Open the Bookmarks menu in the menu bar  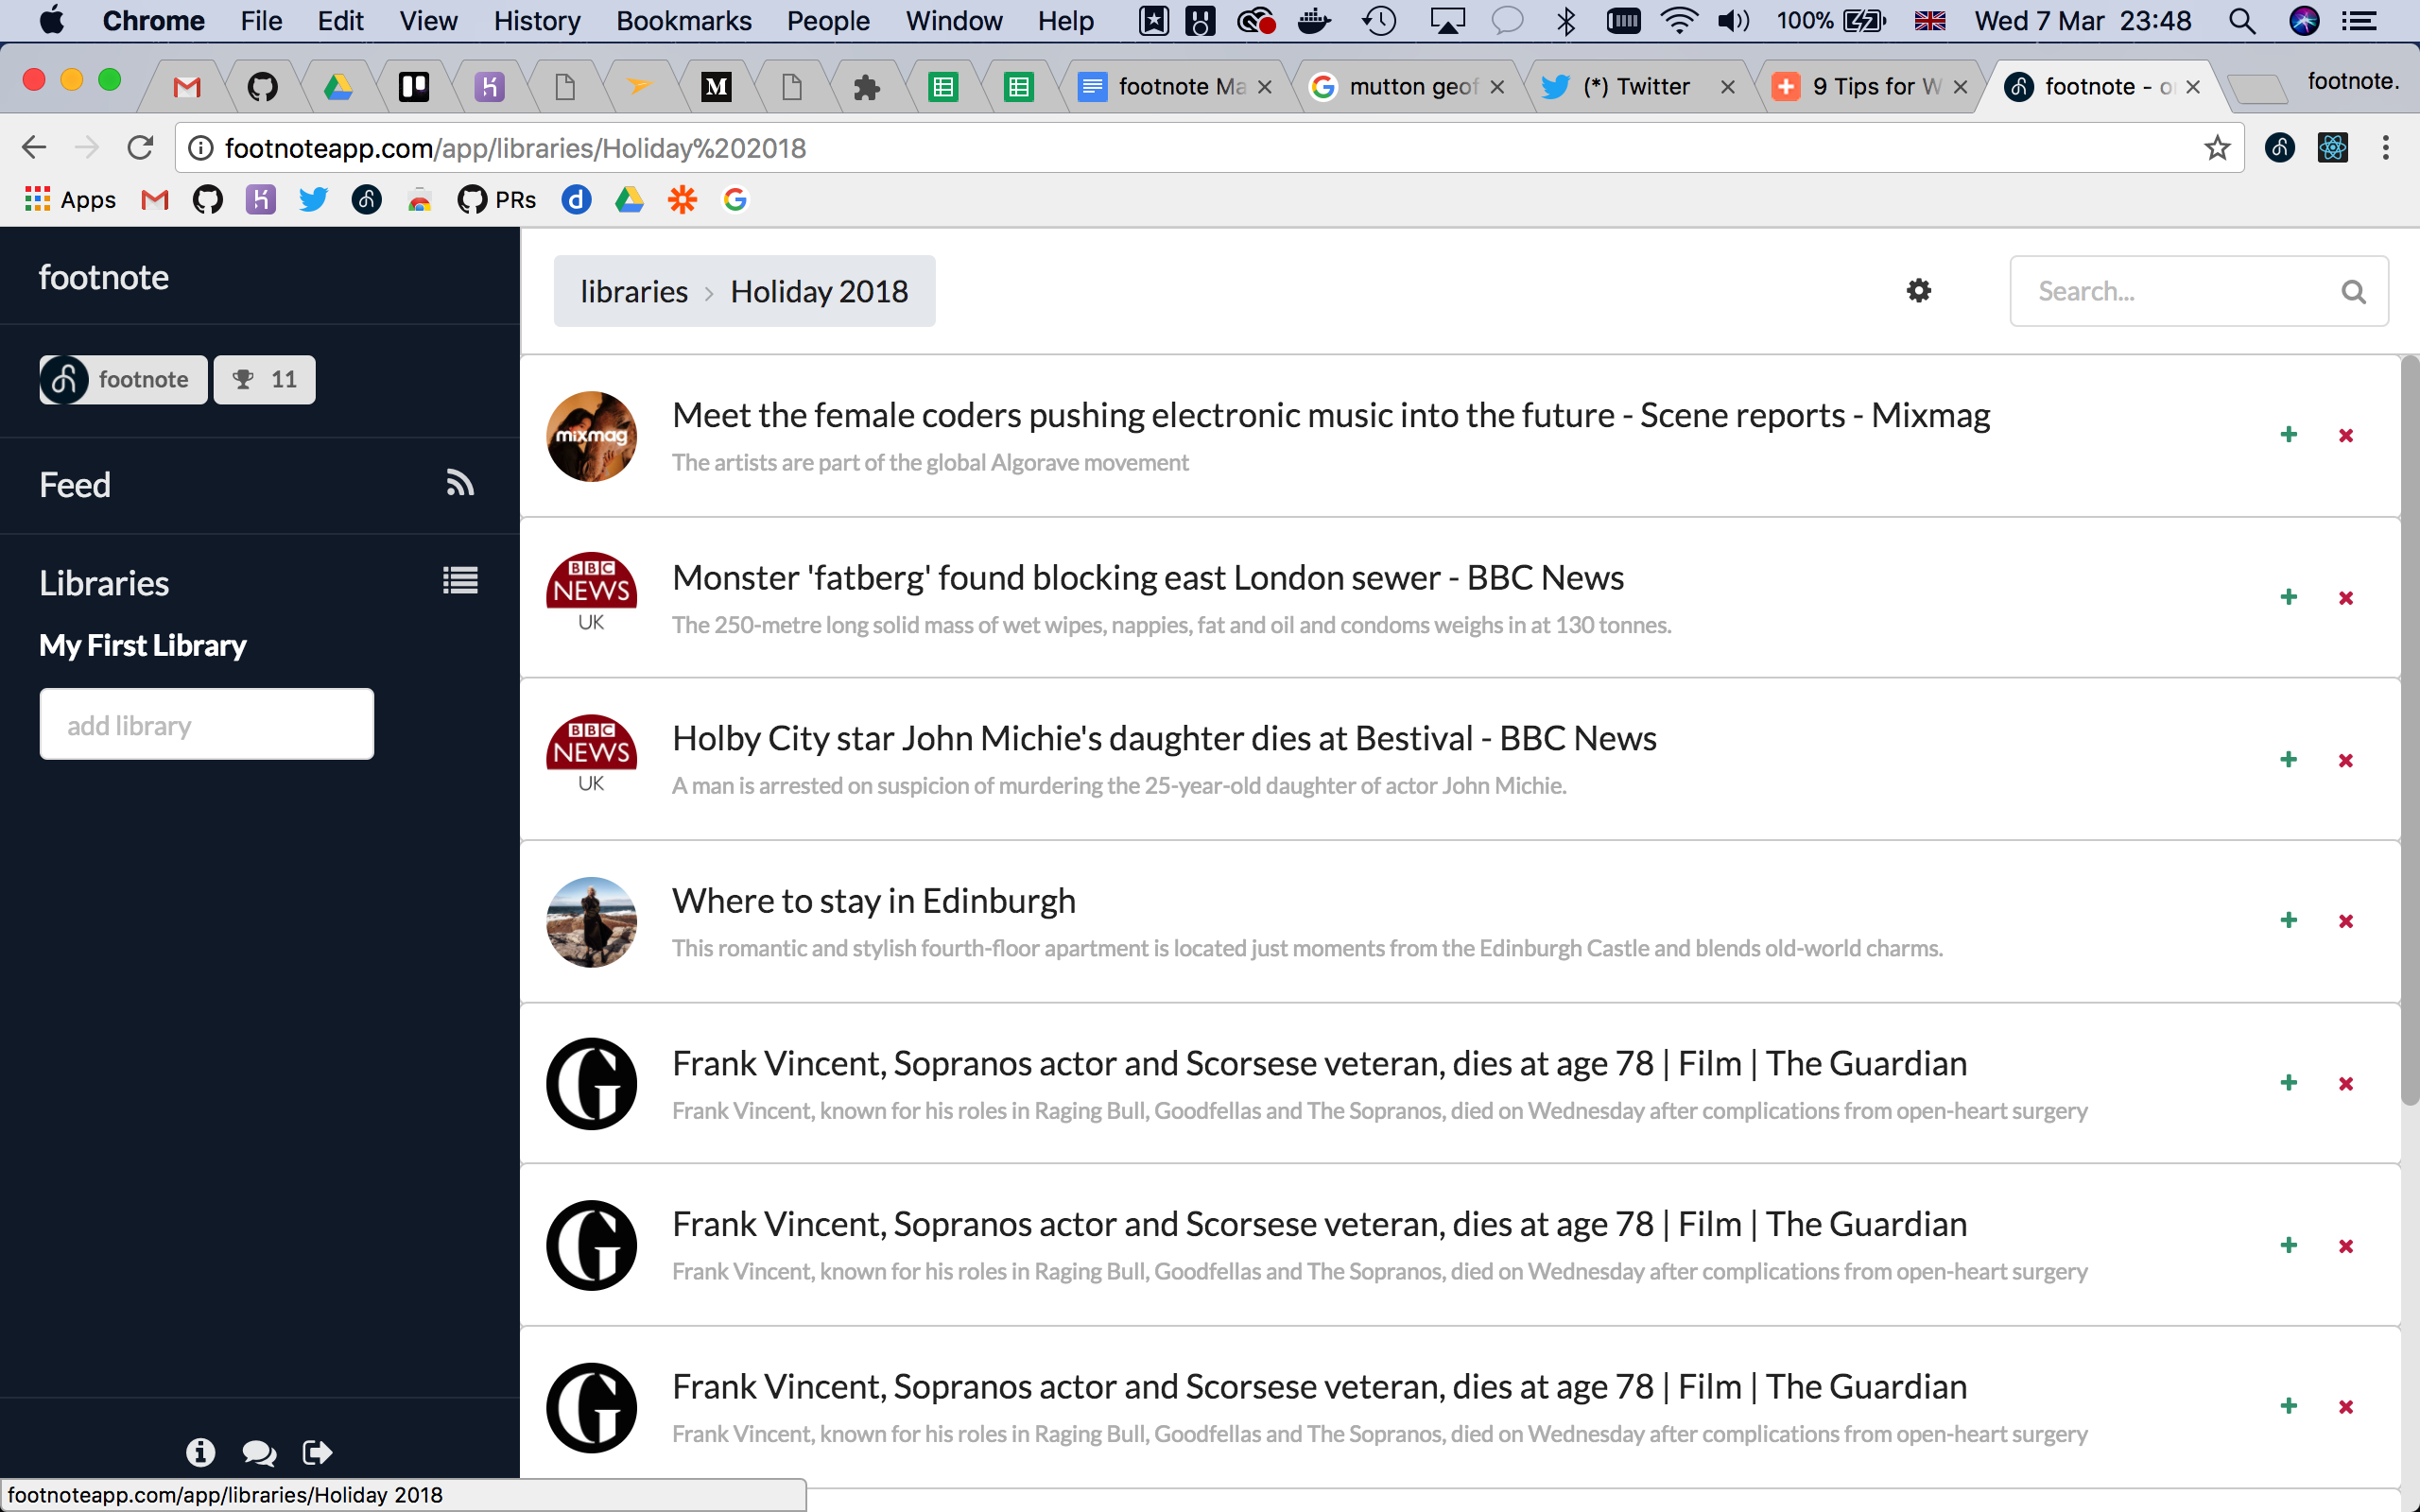[x=684, y=21]
